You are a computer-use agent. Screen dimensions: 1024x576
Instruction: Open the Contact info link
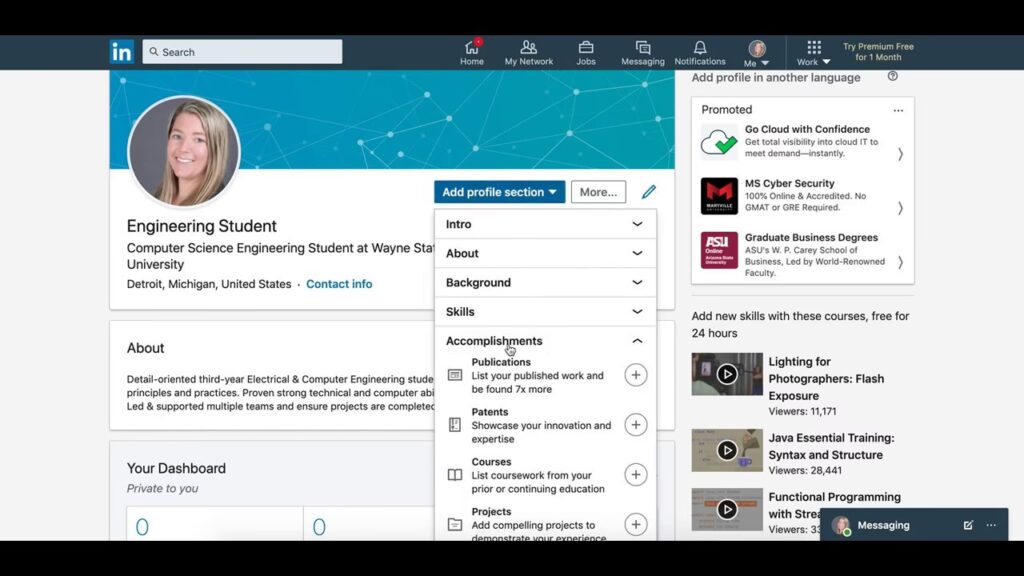pos(339,284)
